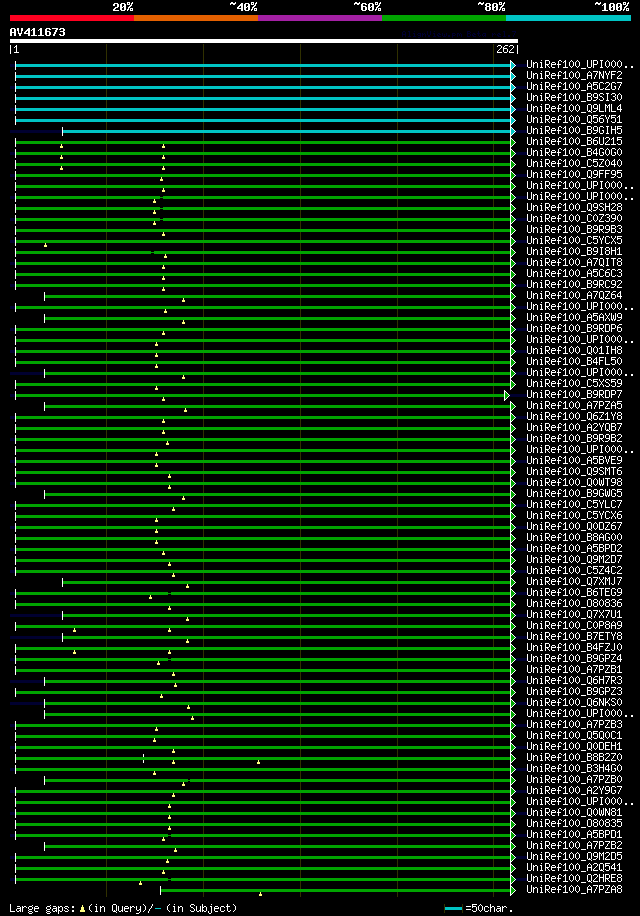Select label UniRef100_B9I8H1
Image resolution: width=640 pixels, height=916 pixels.
point(574,252)
